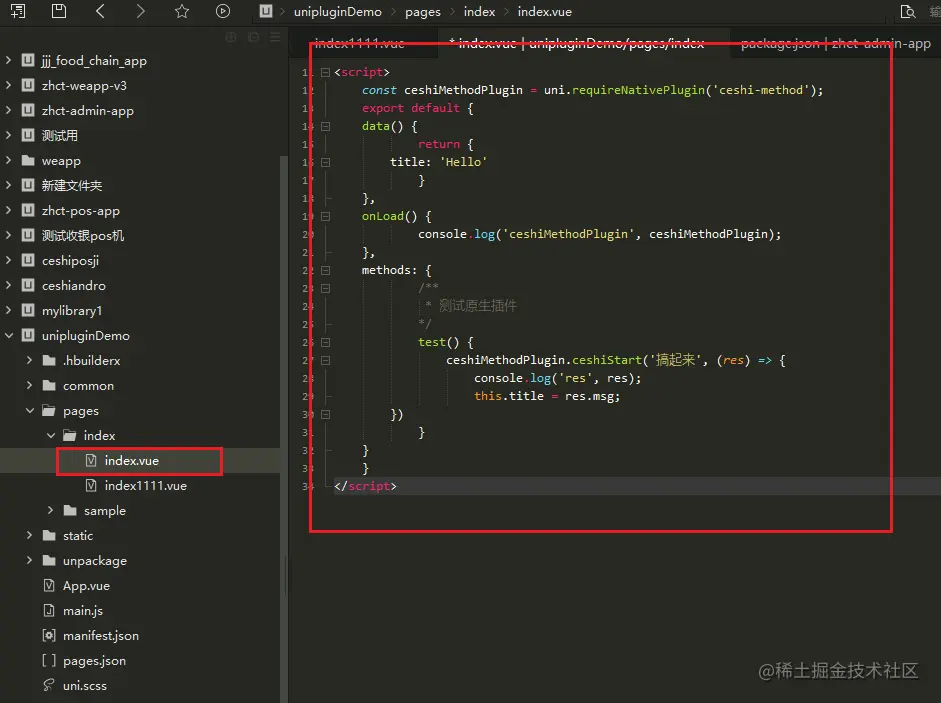Go forward with the right arrow icon
Viewport: 941px width, 703px height.
pos(140,11)
